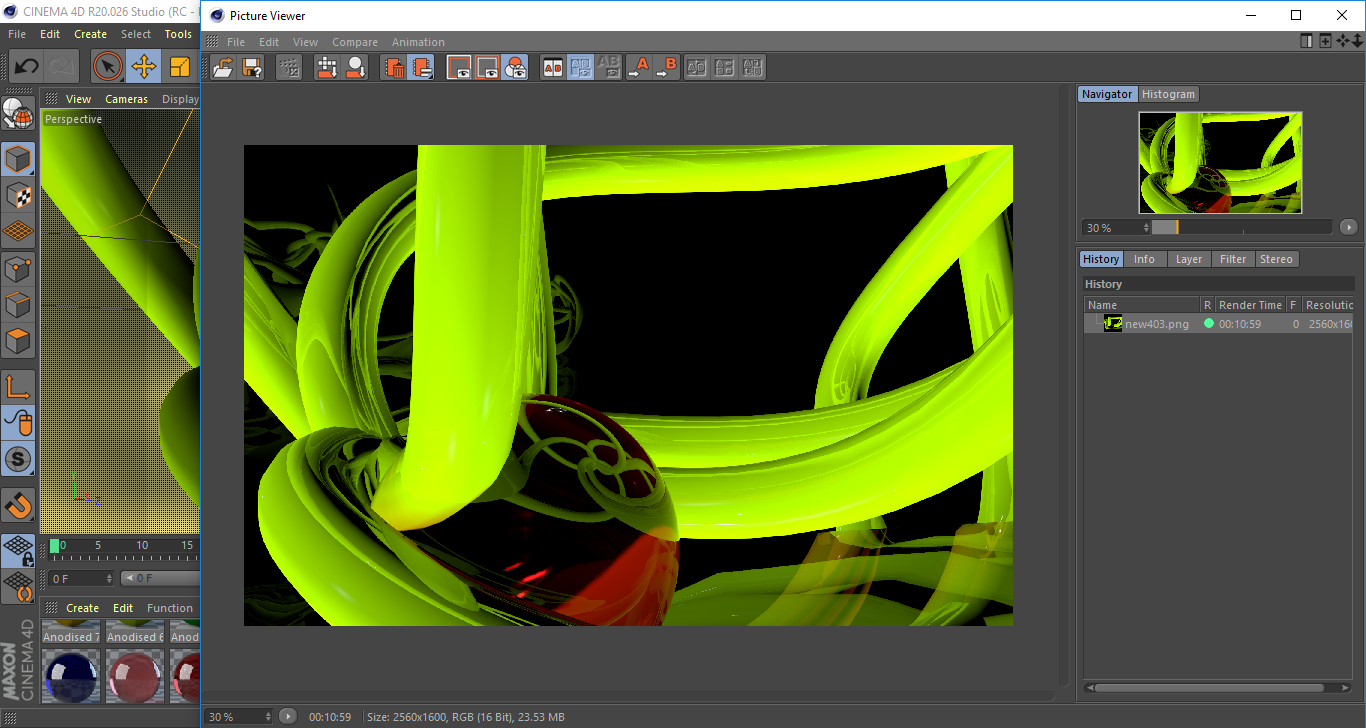Switch to the Layer tab
The image size is (1366, 728).
coord(1188,259)
